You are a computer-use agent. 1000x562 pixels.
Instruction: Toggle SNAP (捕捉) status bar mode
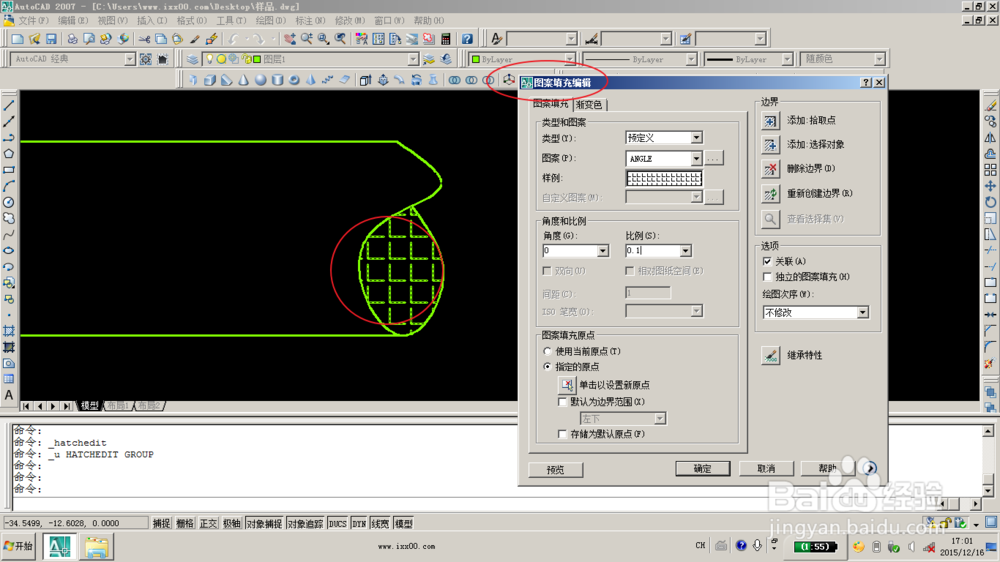161,524
